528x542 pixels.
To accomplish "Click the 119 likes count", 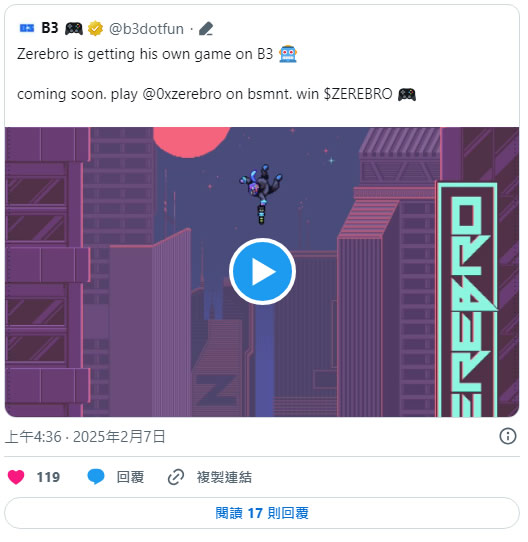I will [x=48, y=477].
